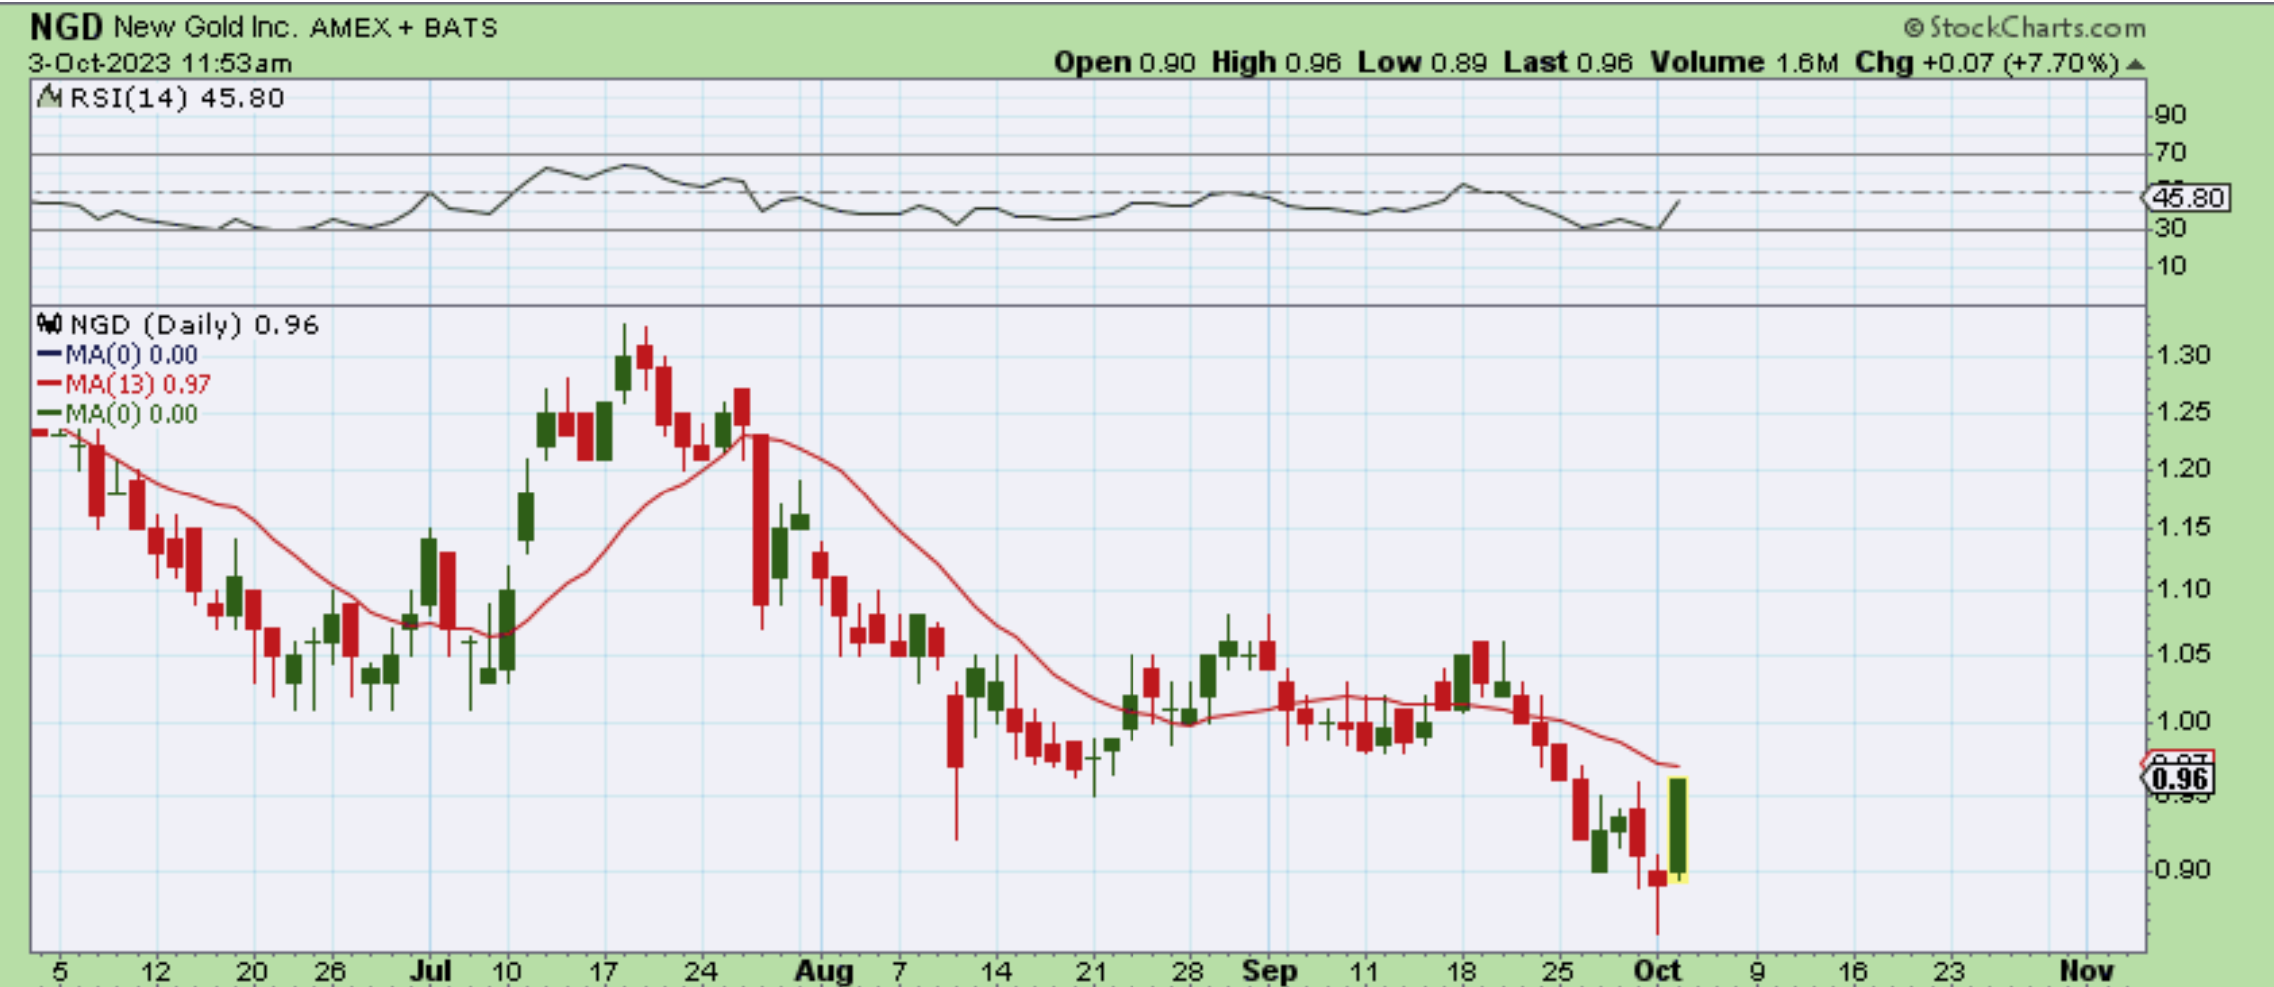2274x987 pixels.
Task: Click the red MA(13) legend swatch
Action: tap(49, 385)
